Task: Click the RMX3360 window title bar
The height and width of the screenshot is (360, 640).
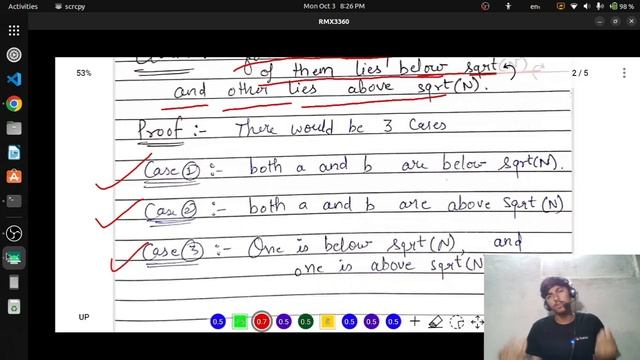Action: 334,22
